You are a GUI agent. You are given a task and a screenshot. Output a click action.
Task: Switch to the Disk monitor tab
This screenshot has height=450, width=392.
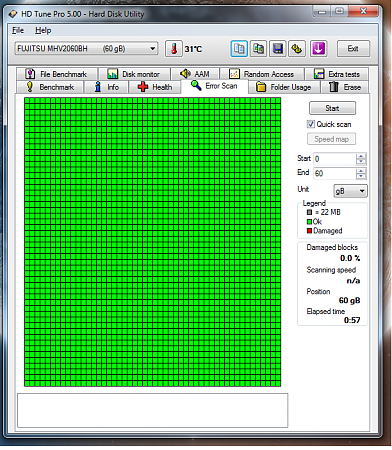(x=134, y=74)
